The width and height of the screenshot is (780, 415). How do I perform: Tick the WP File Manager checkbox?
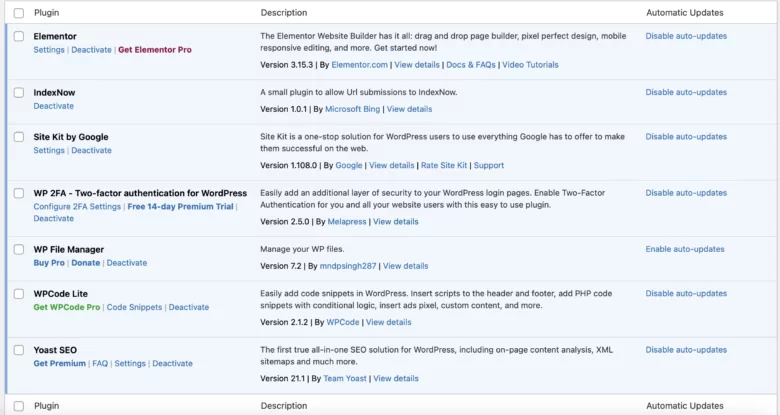tap(19, 249)
